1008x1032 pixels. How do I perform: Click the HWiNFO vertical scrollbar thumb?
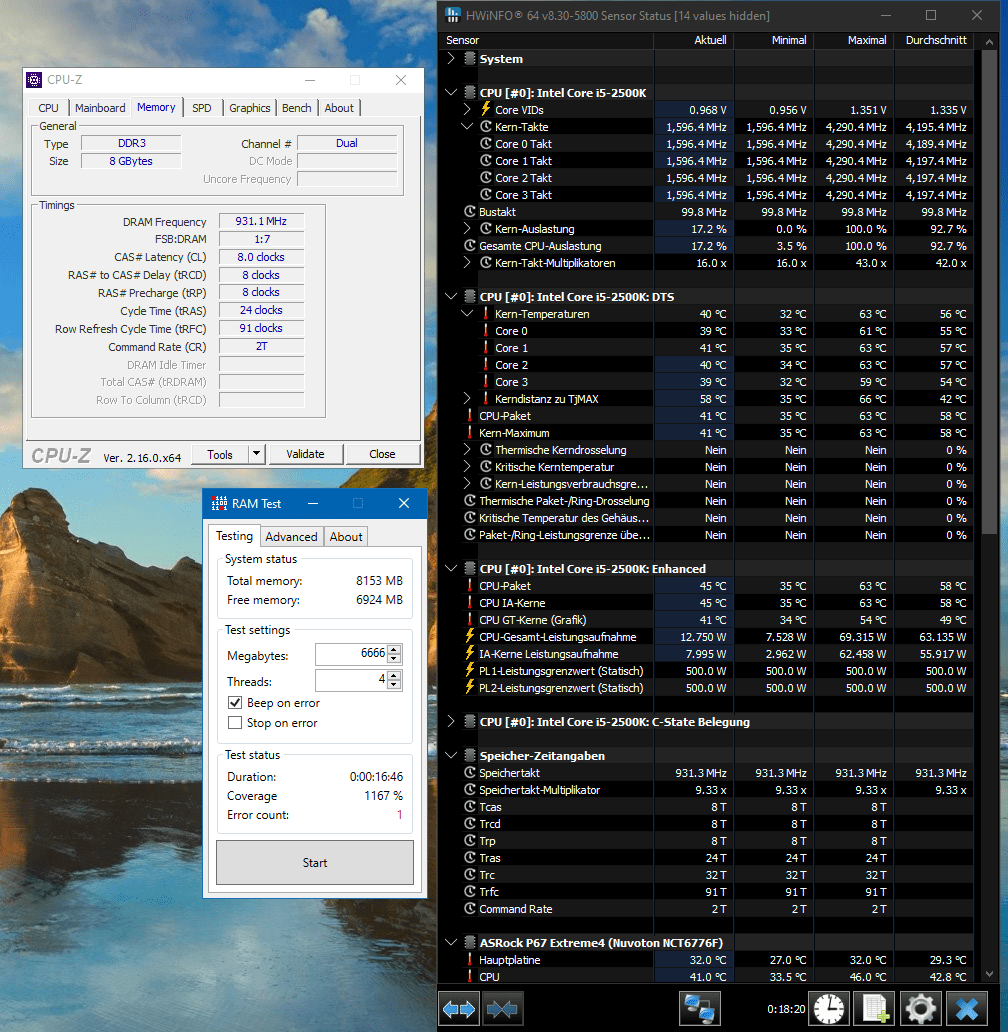(x=989, y=292)
